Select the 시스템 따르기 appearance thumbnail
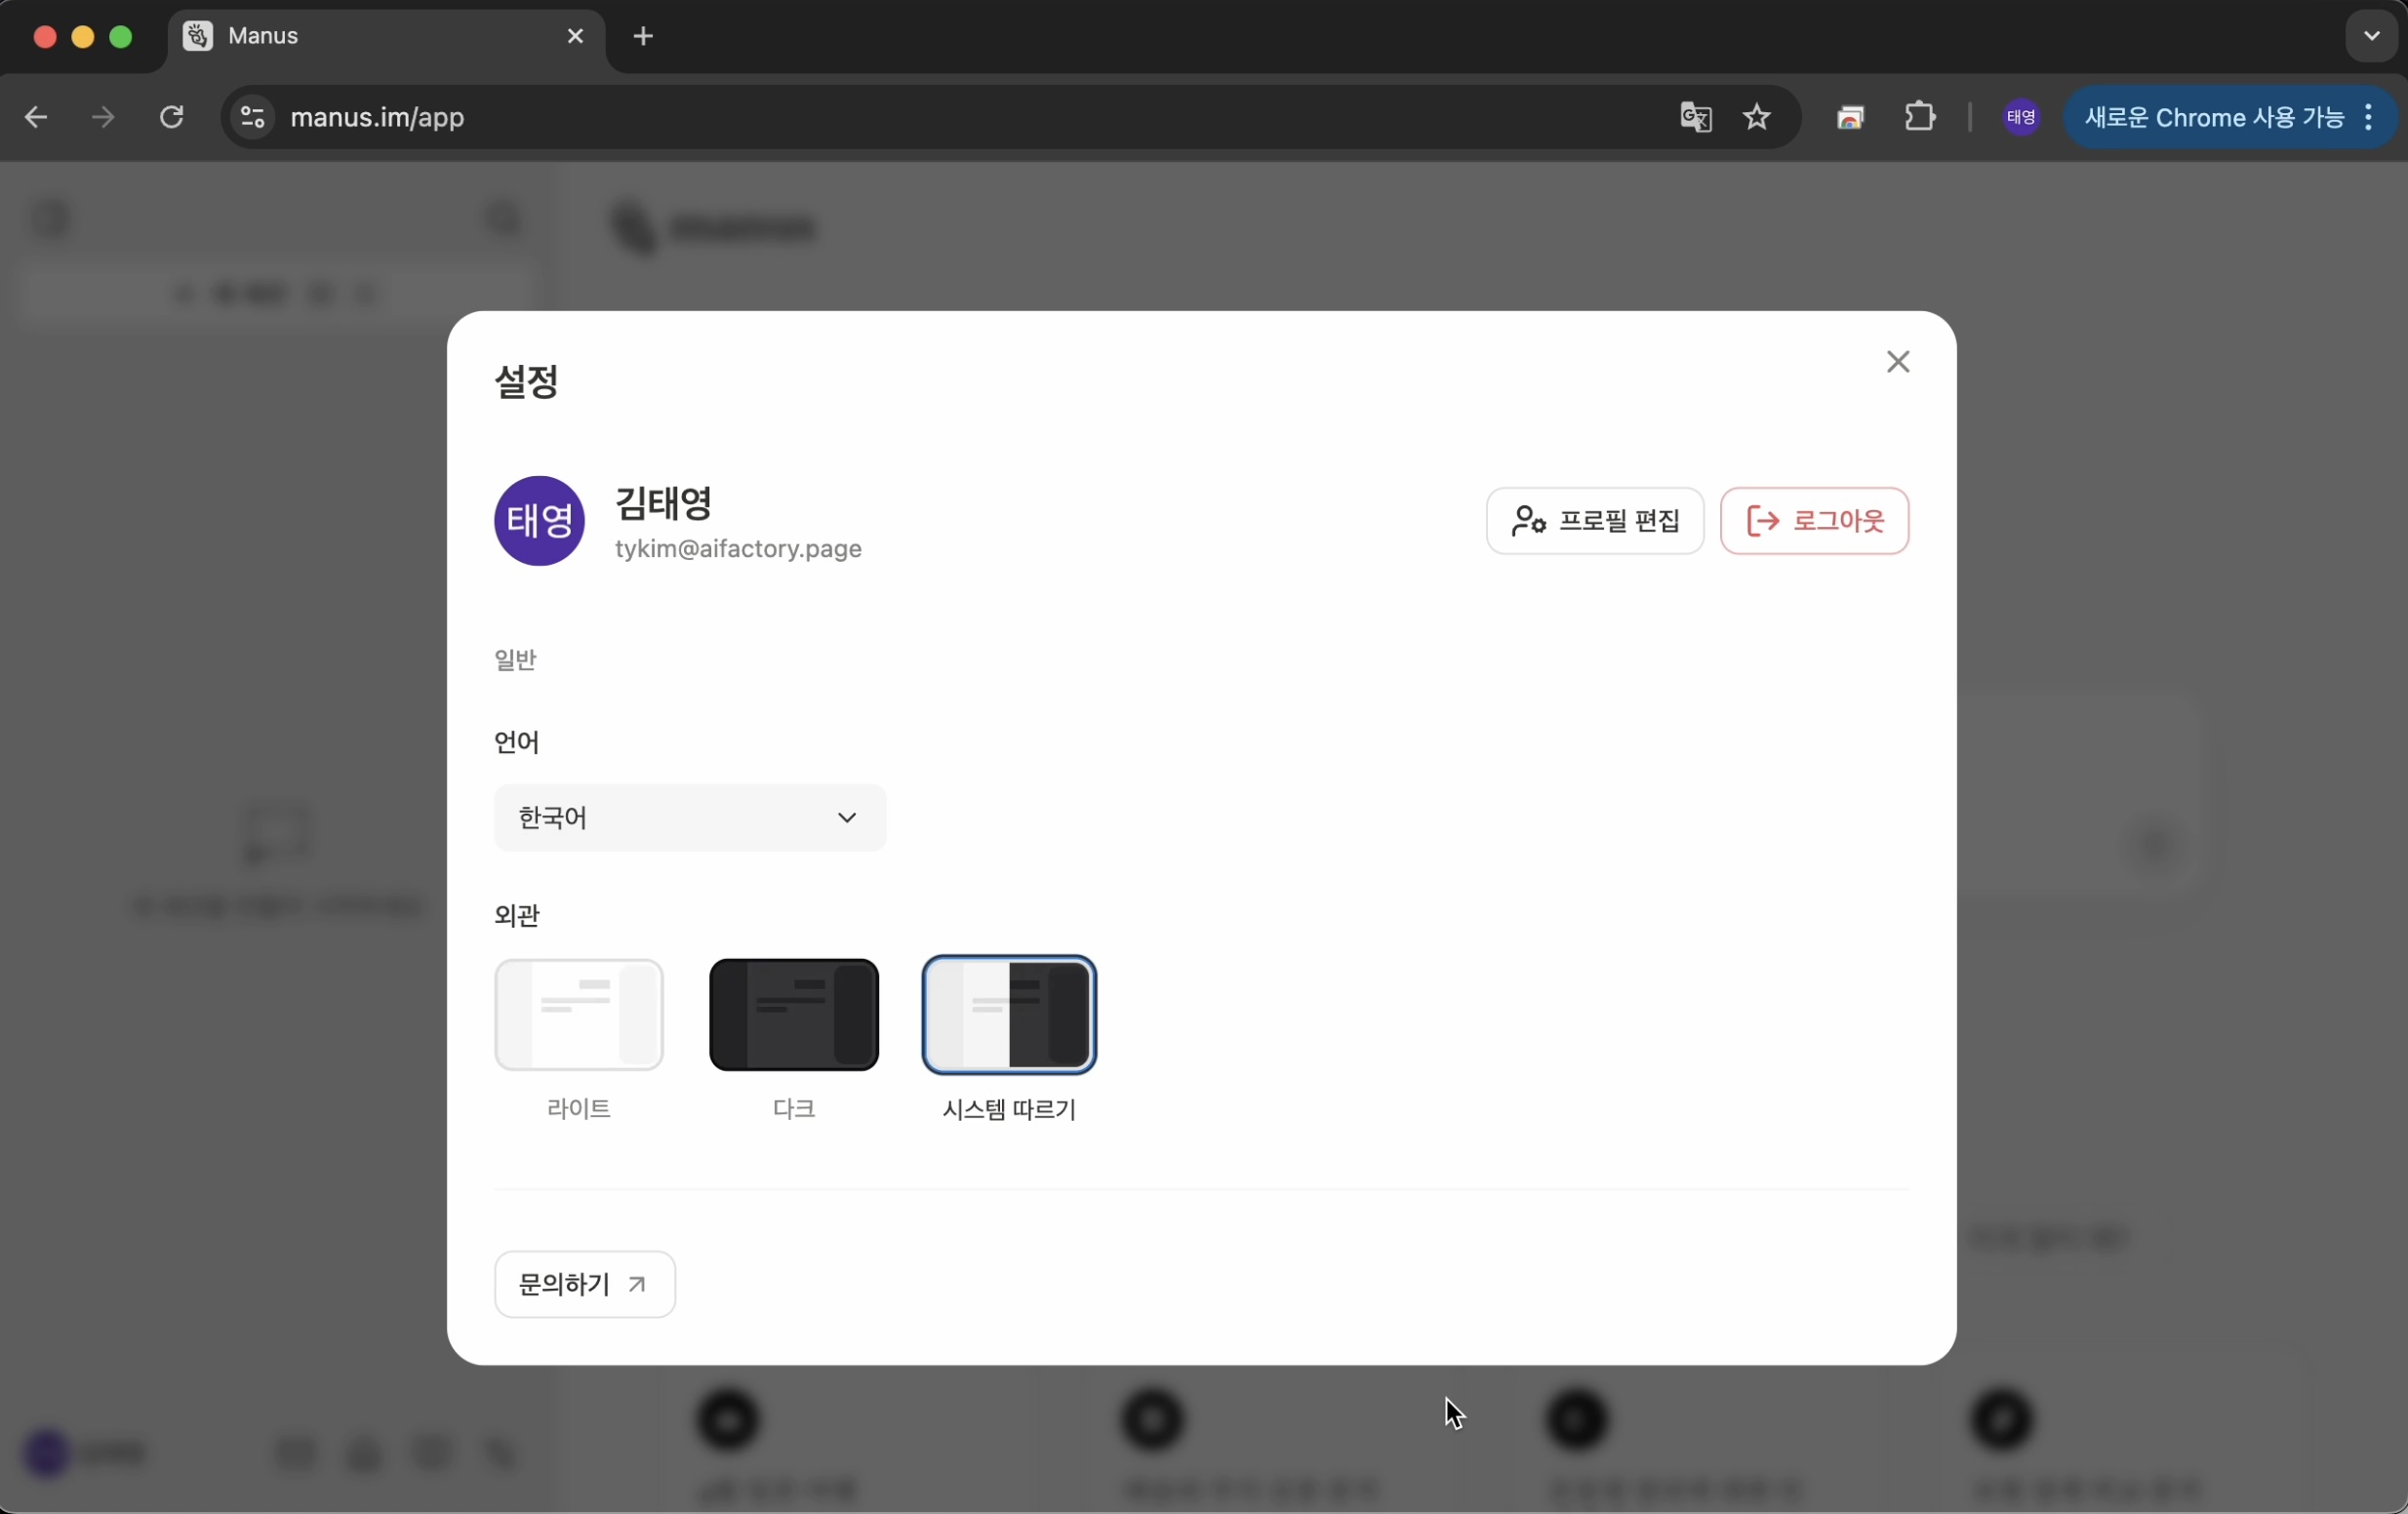The width and height of the screenshot is (2408, 1514). (x=1009, y=1014)
